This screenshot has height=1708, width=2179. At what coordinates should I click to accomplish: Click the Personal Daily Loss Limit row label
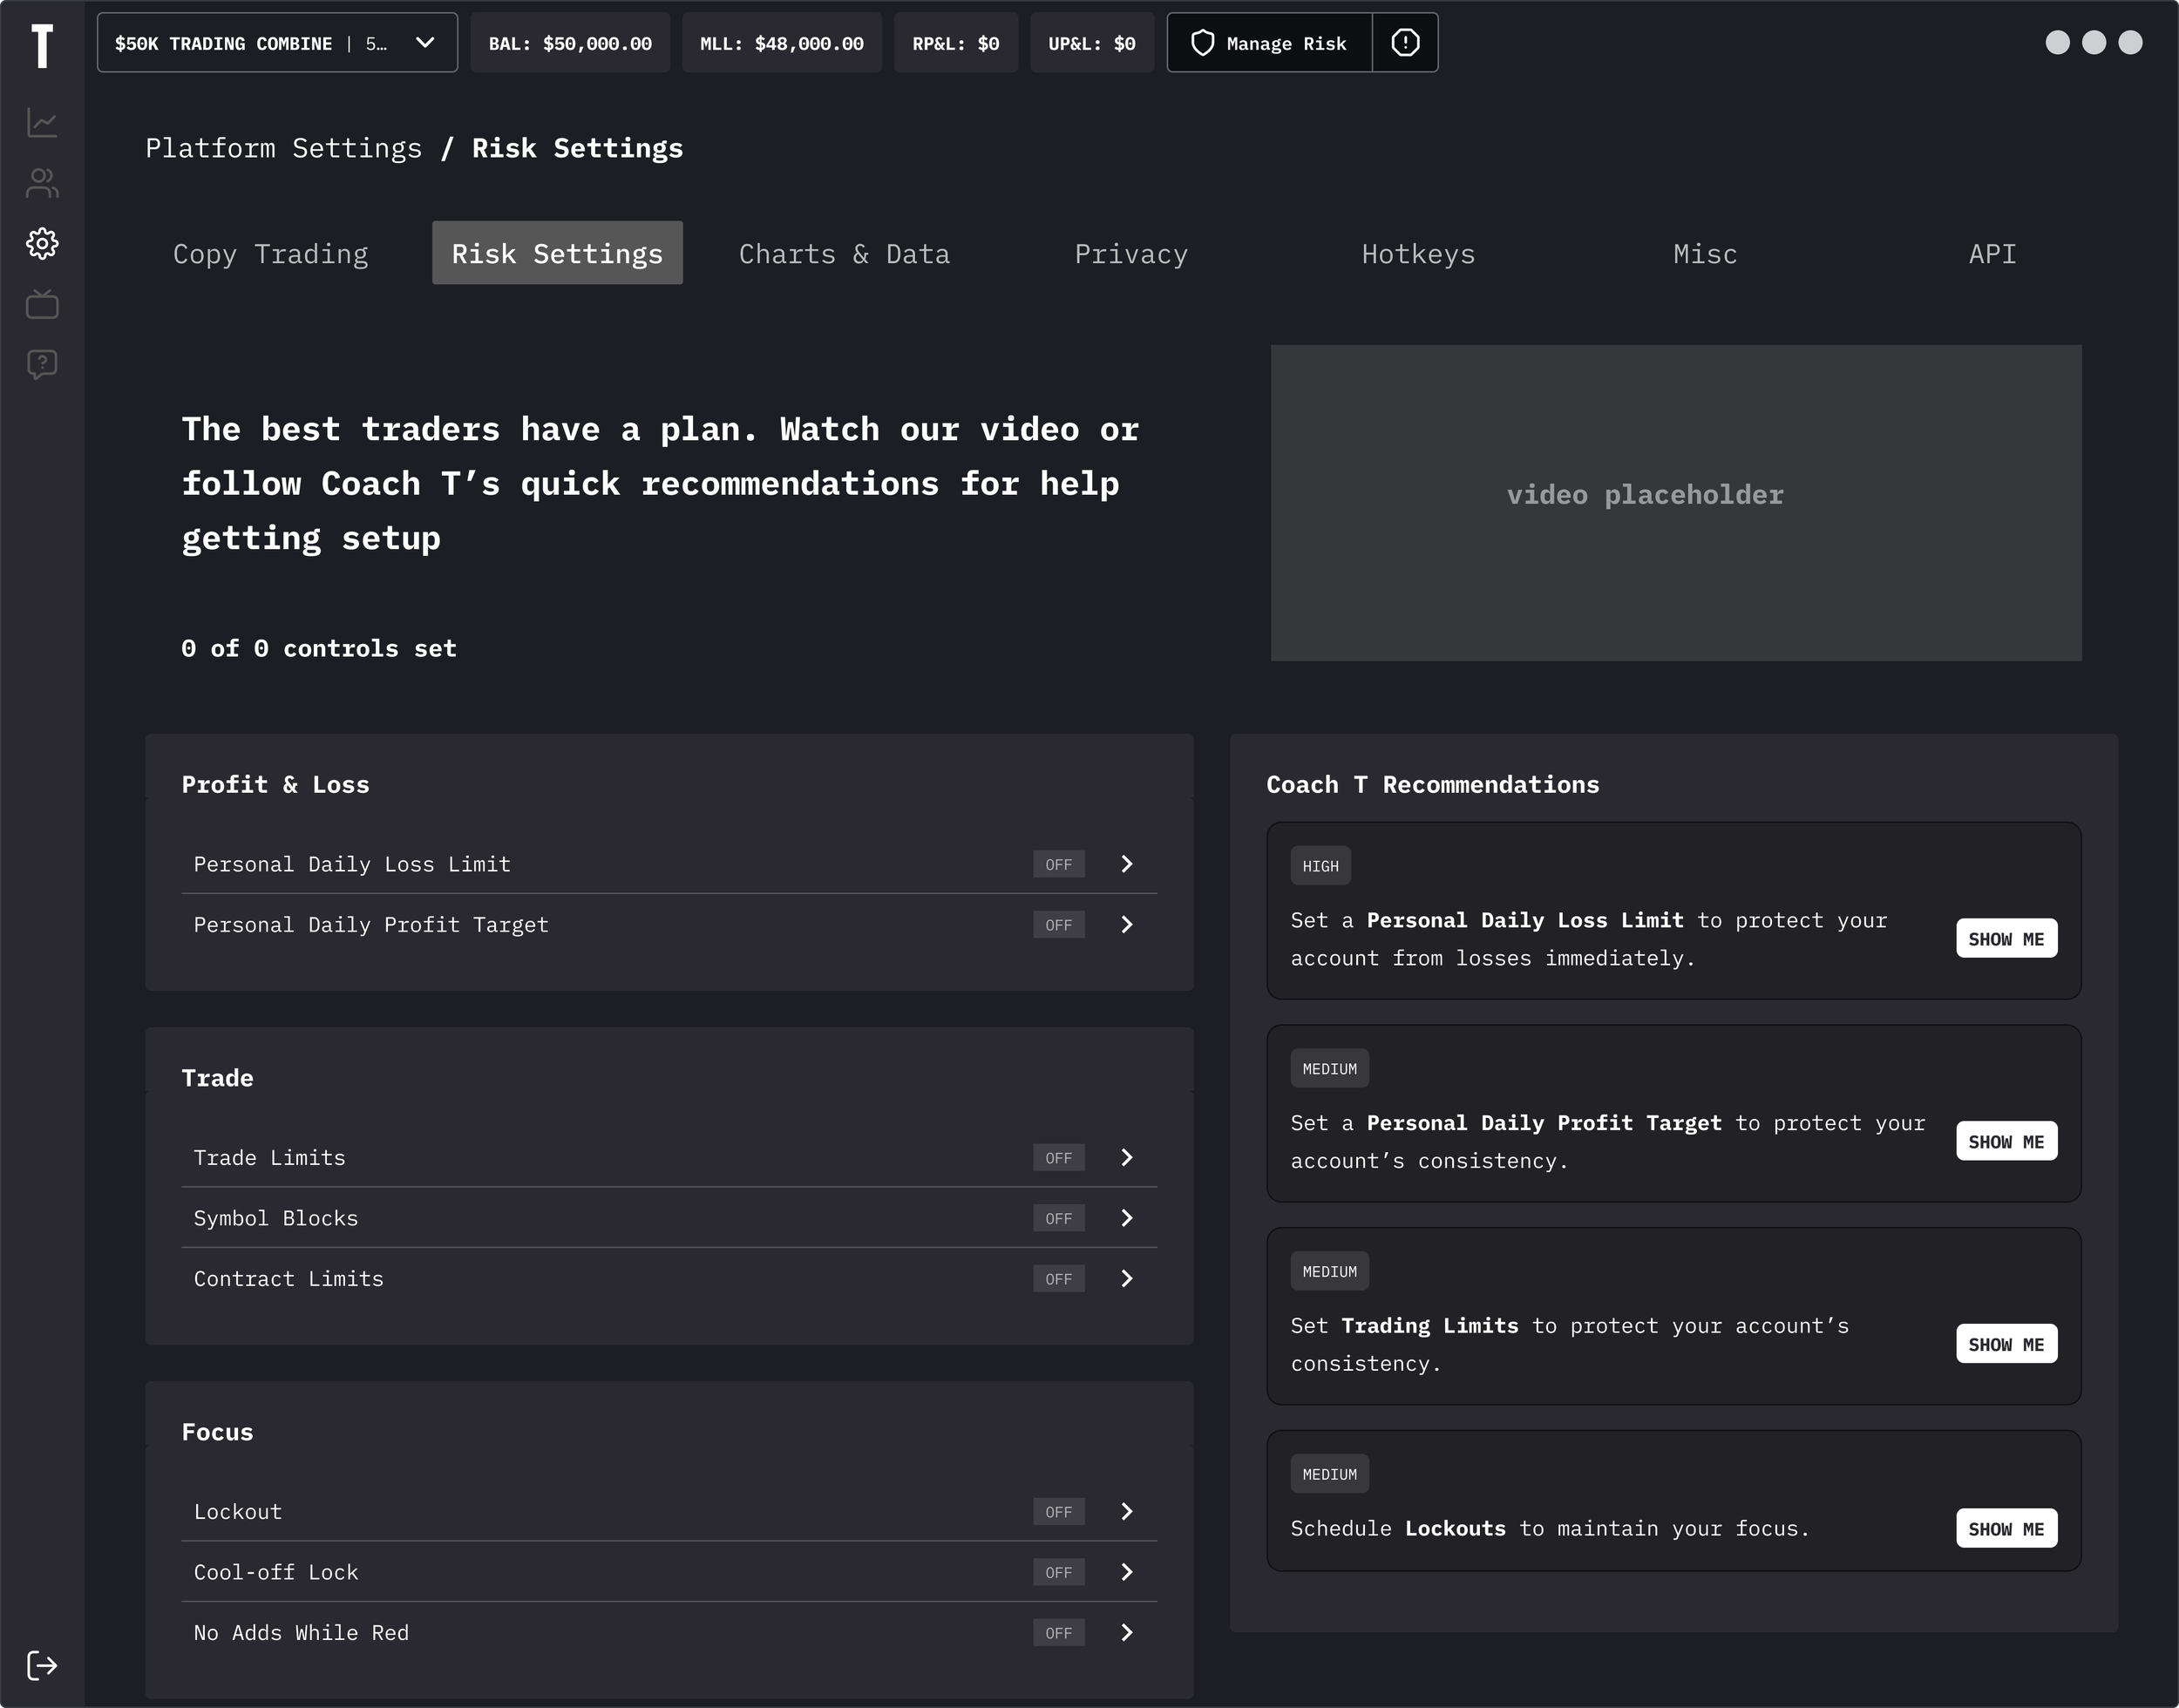click(352, 864)
